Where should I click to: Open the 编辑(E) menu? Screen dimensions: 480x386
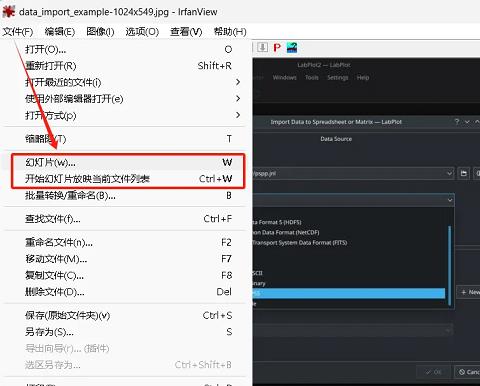(x=60, y=32)
